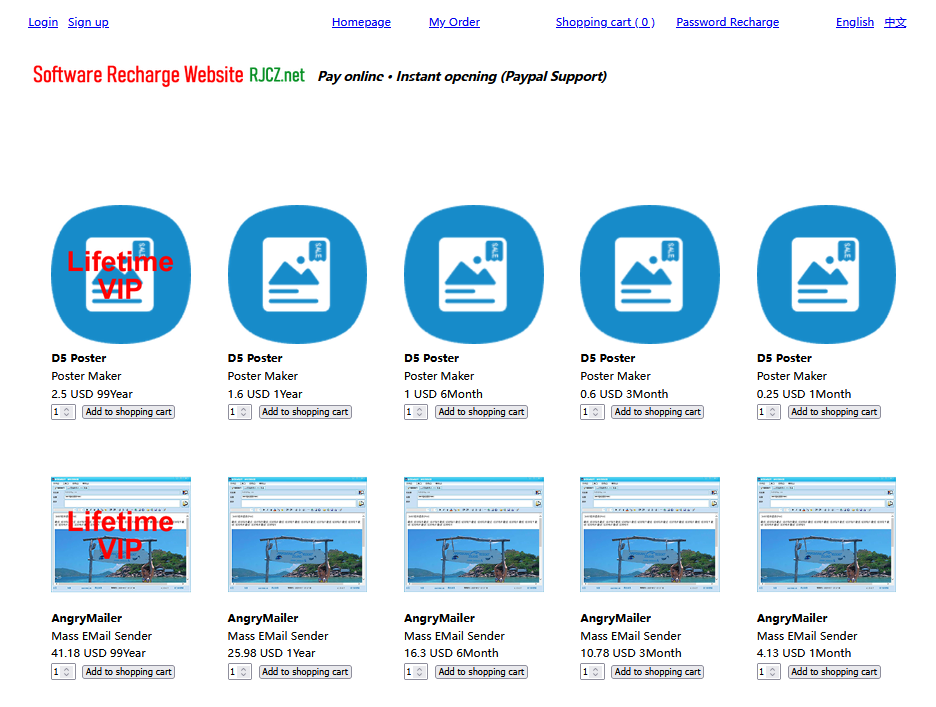Click the D5 Poster 1Year product icon
This screenshot has width=936, height=707.
[x=297, y=274]
